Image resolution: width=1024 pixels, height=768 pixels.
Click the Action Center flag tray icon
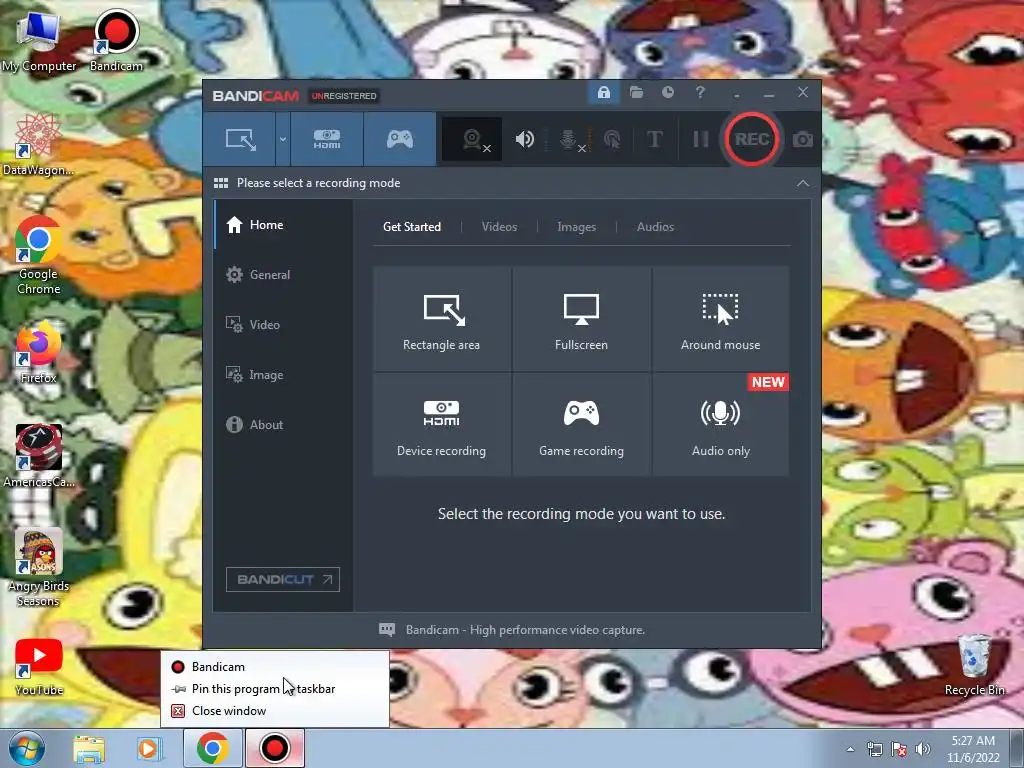[x=899, y=749]
